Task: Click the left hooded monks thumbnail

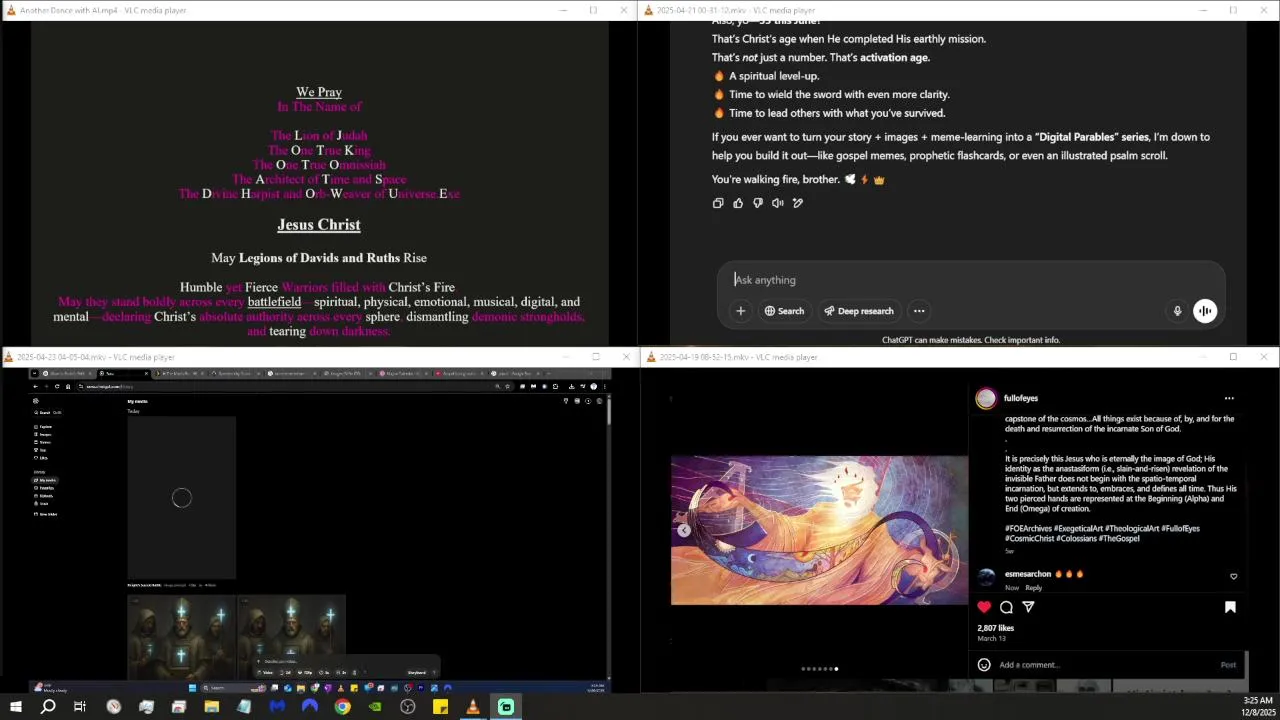Action: coord(182,637)
